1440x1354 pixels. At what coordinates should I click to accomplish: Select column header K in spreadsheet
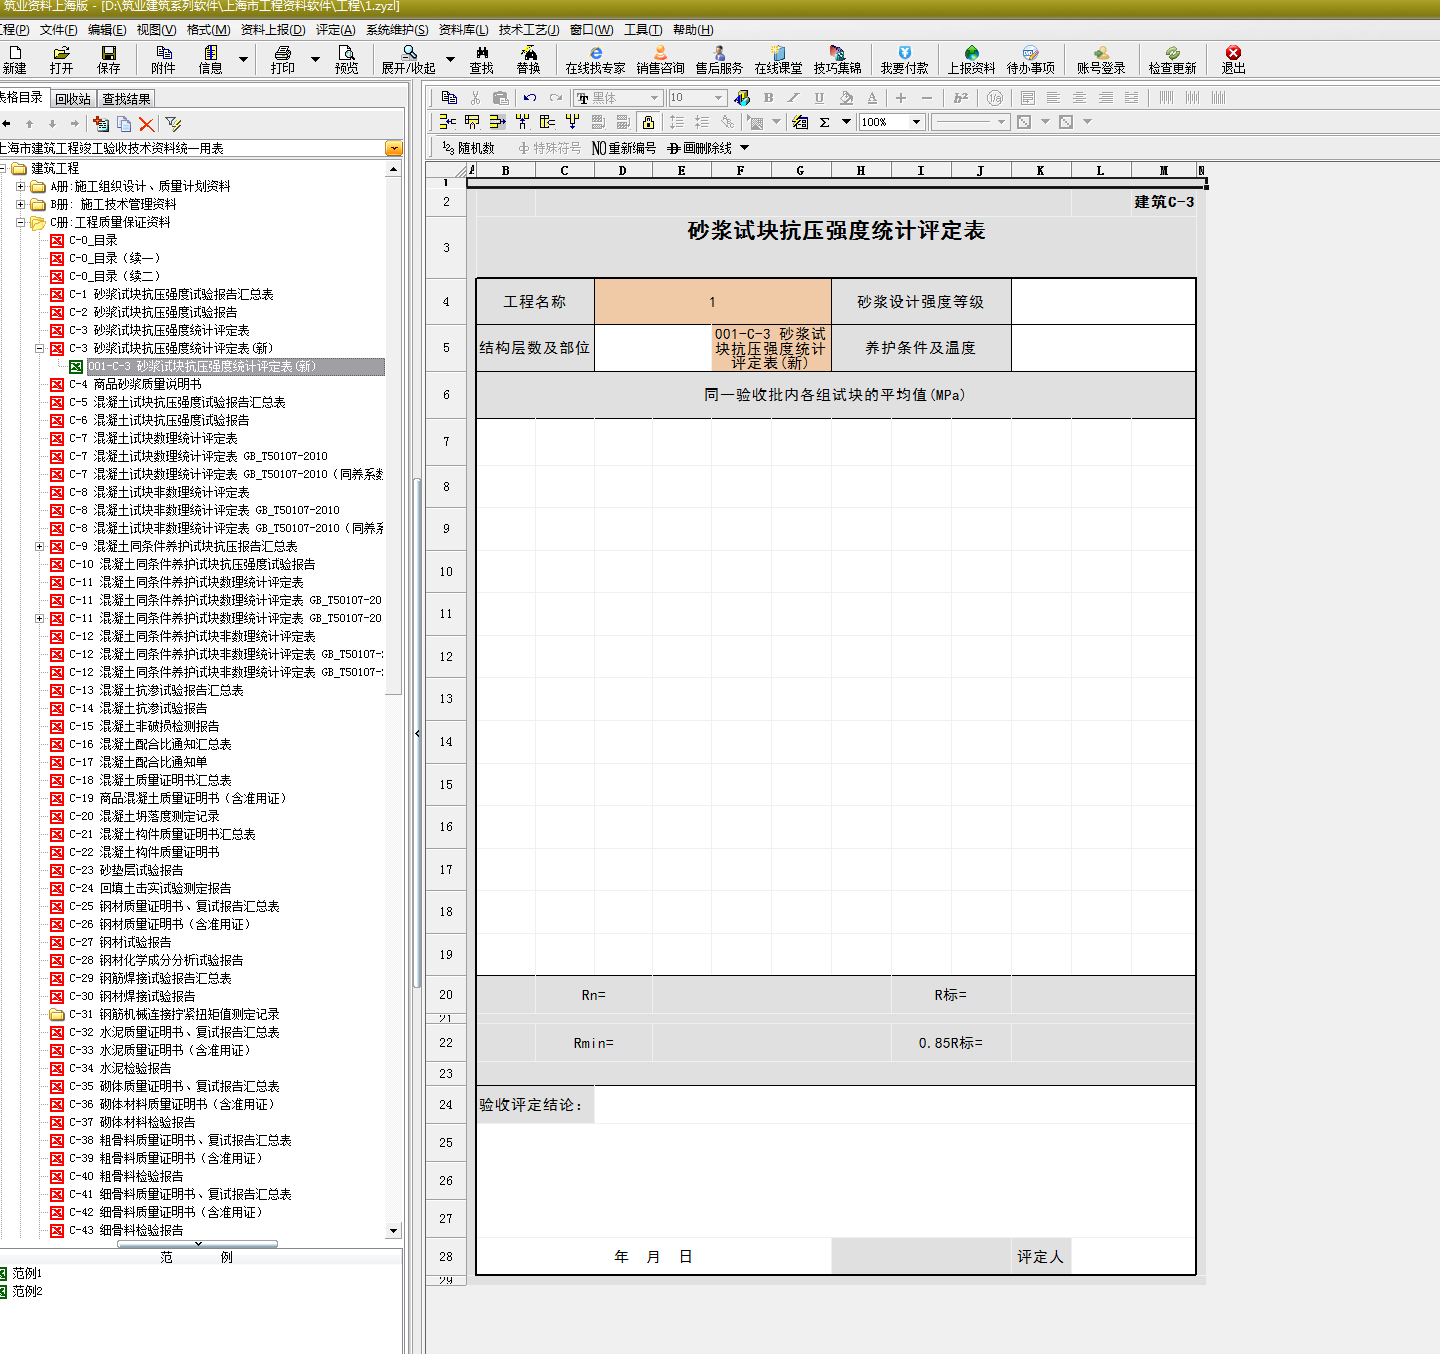pyautogui.click(x=1040, y=171)
